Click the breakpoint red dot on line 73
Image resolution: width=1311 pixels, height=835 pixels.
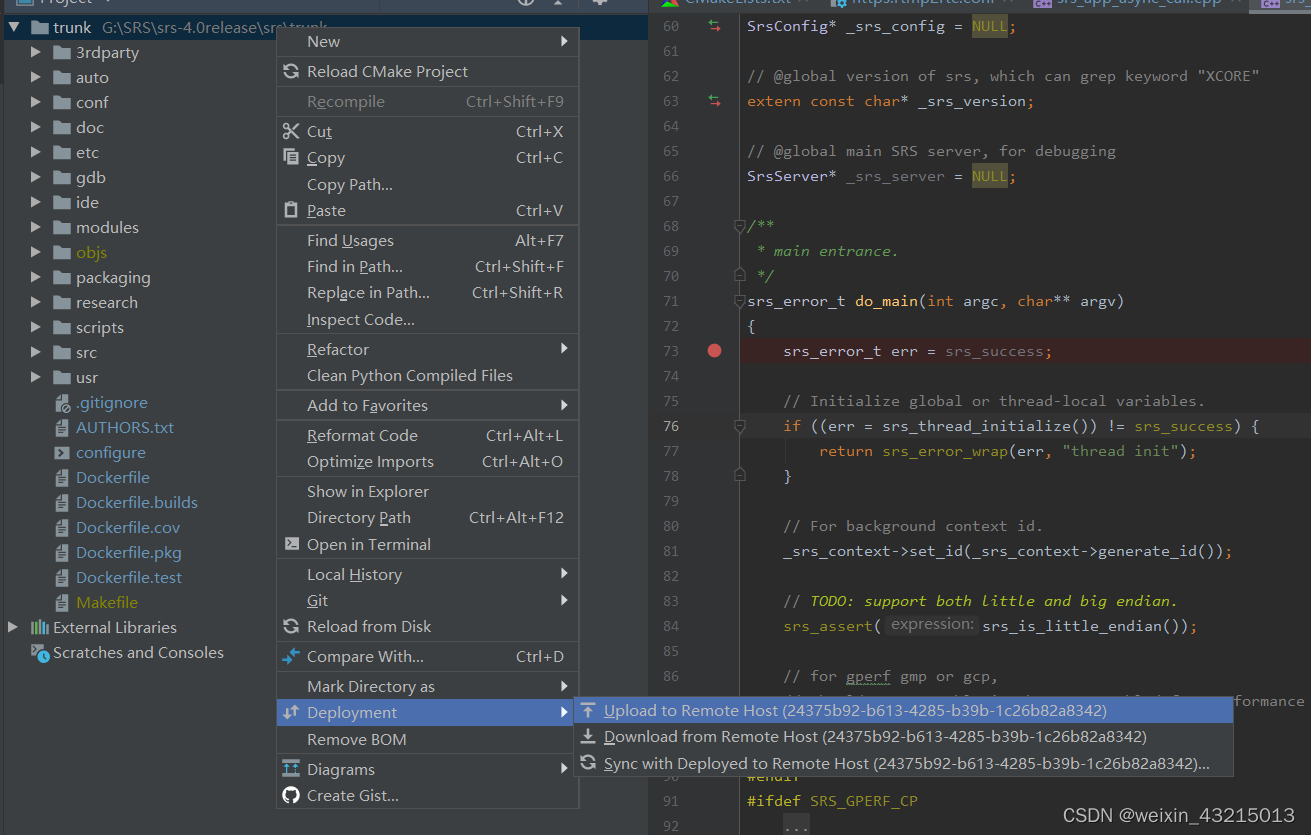pos(714,351)
